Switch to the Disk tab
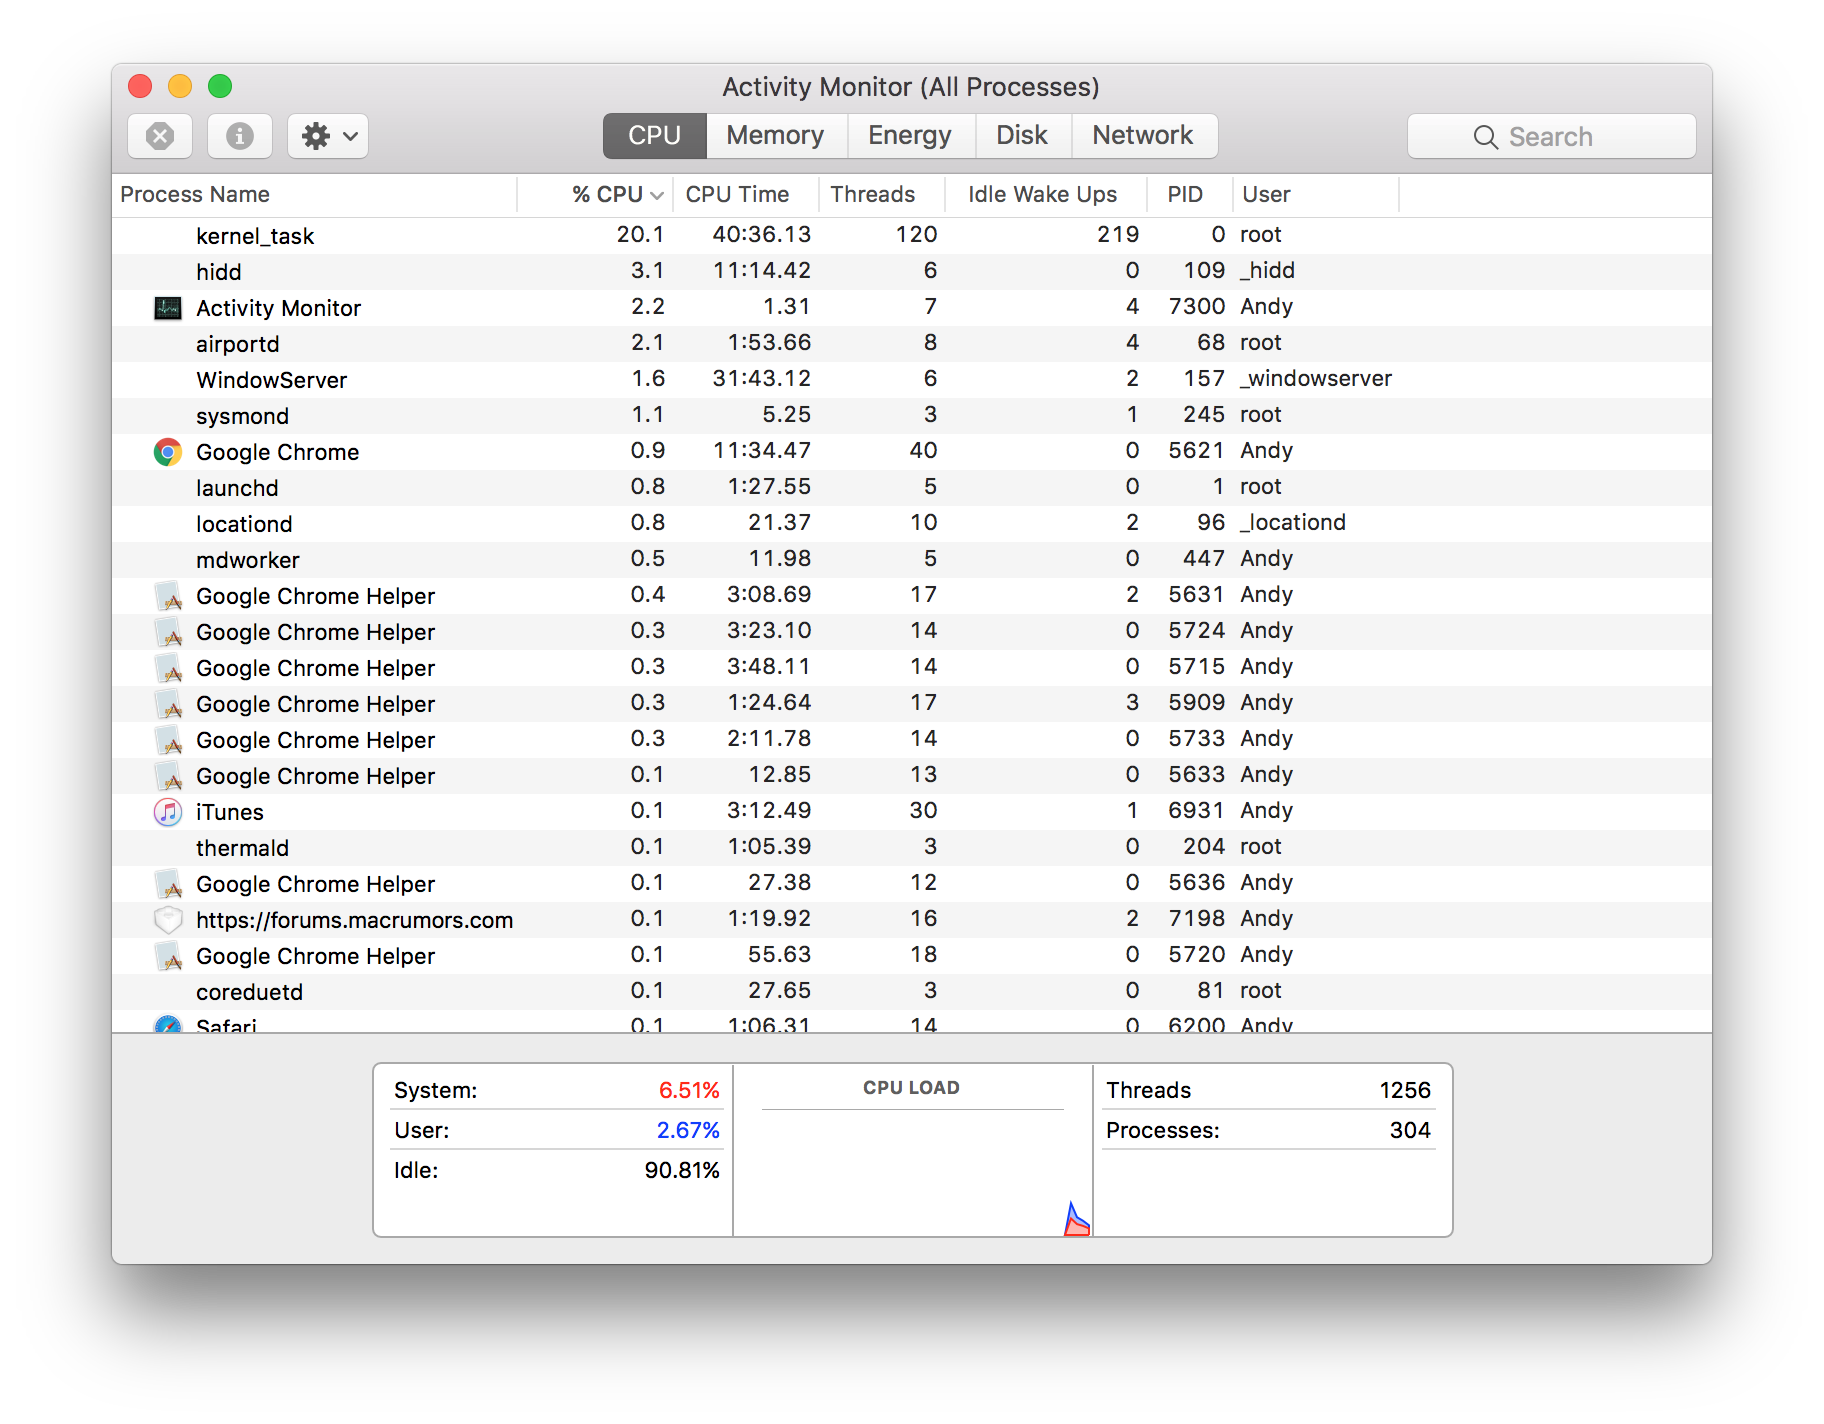The height and width of the screenshot is (1424, 1824). coord(1022,136)
